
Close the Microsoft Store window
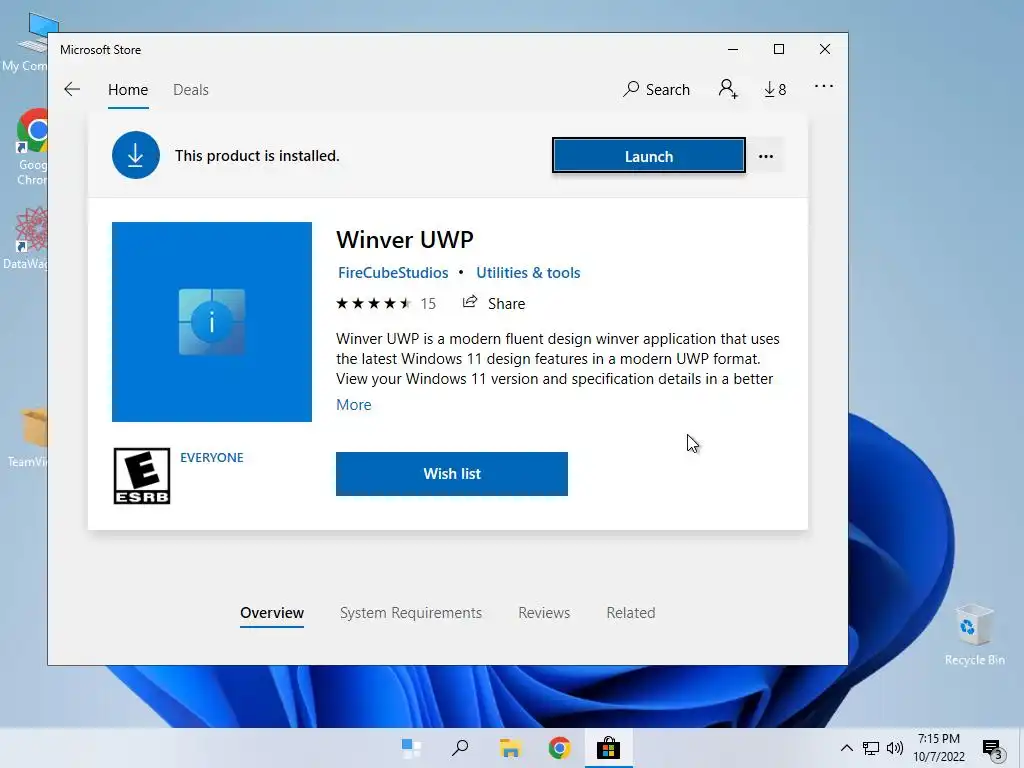coord(825,50)
